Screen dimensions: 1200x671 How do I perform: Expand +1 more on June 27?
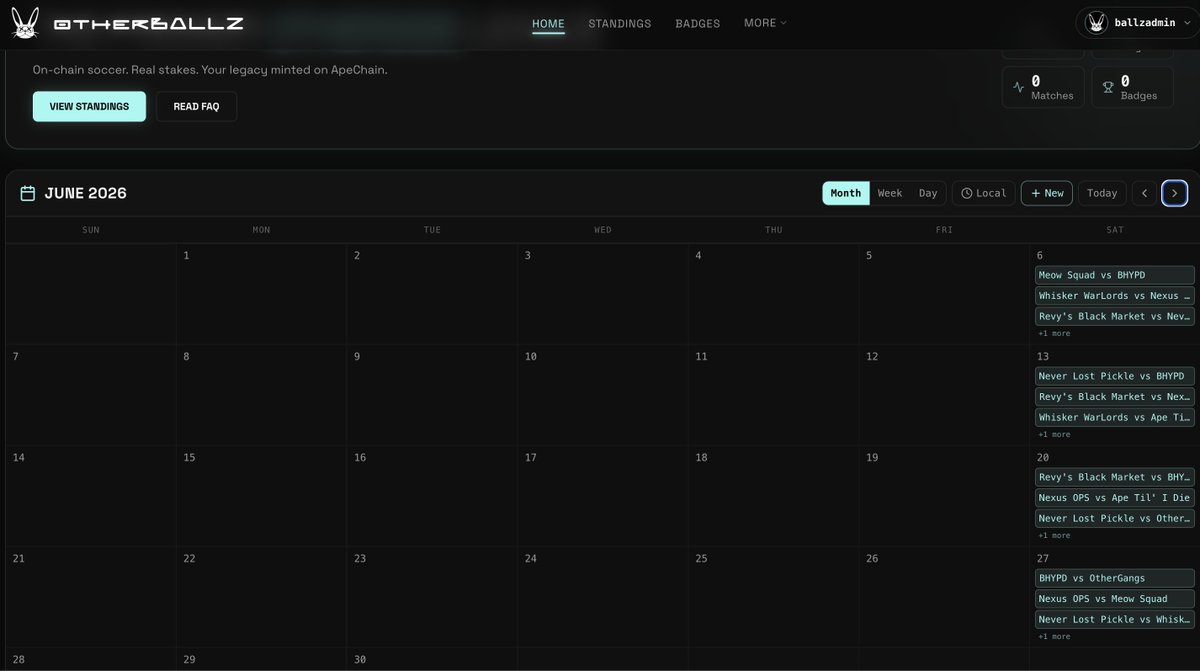[x=1054, y=636]
